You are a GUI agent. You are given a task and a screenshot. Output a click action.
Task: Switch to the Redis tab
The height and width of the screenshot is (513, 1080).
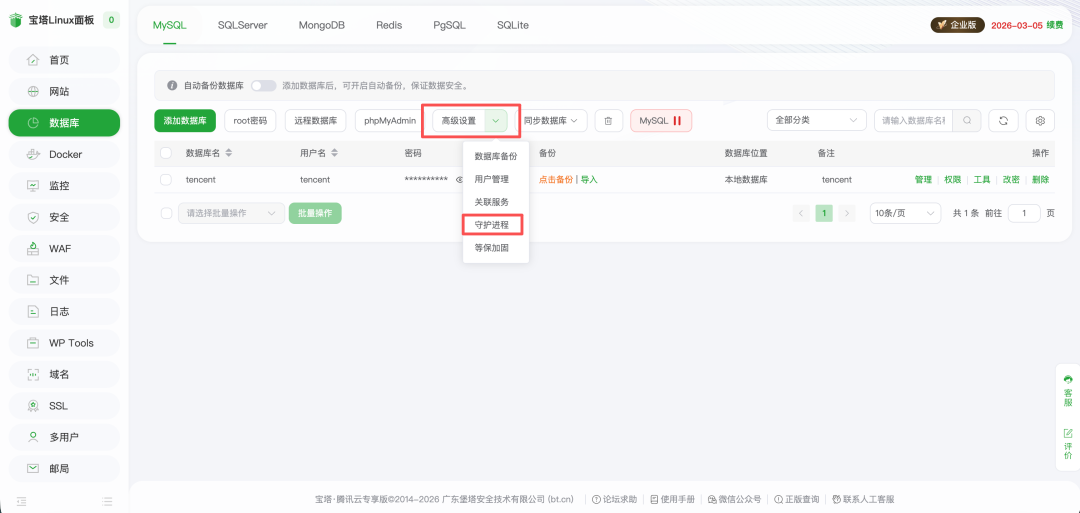(389, 25)
